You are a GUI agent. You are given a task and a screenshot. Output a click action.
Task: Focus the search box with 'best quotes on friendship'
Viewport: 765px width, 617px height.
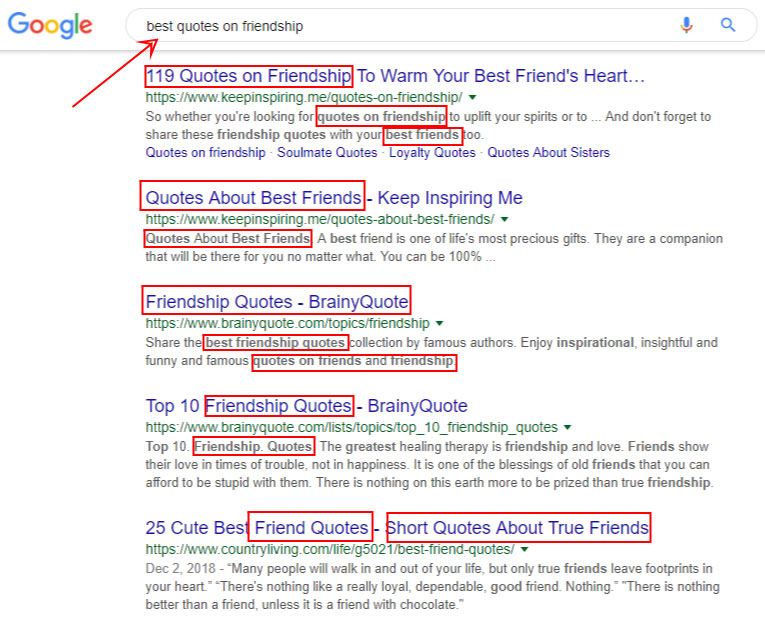coord(441,25)
